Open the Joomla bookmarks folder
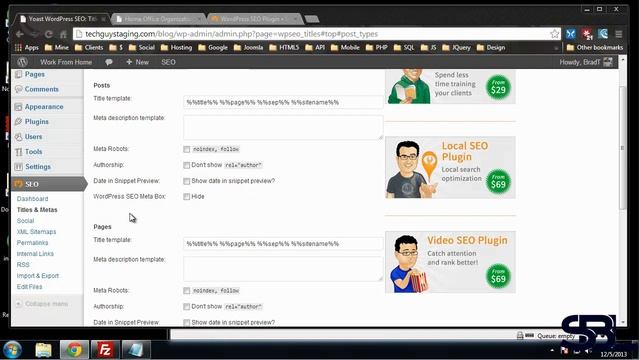 [249, 48]
